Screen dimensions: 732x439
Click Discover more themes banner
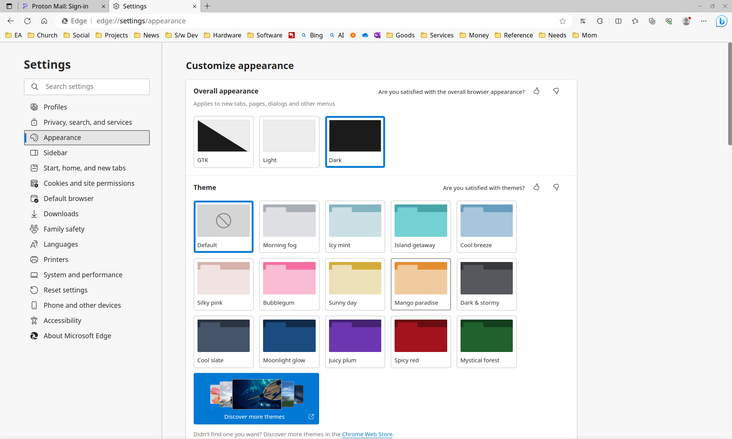click(256, 398)
